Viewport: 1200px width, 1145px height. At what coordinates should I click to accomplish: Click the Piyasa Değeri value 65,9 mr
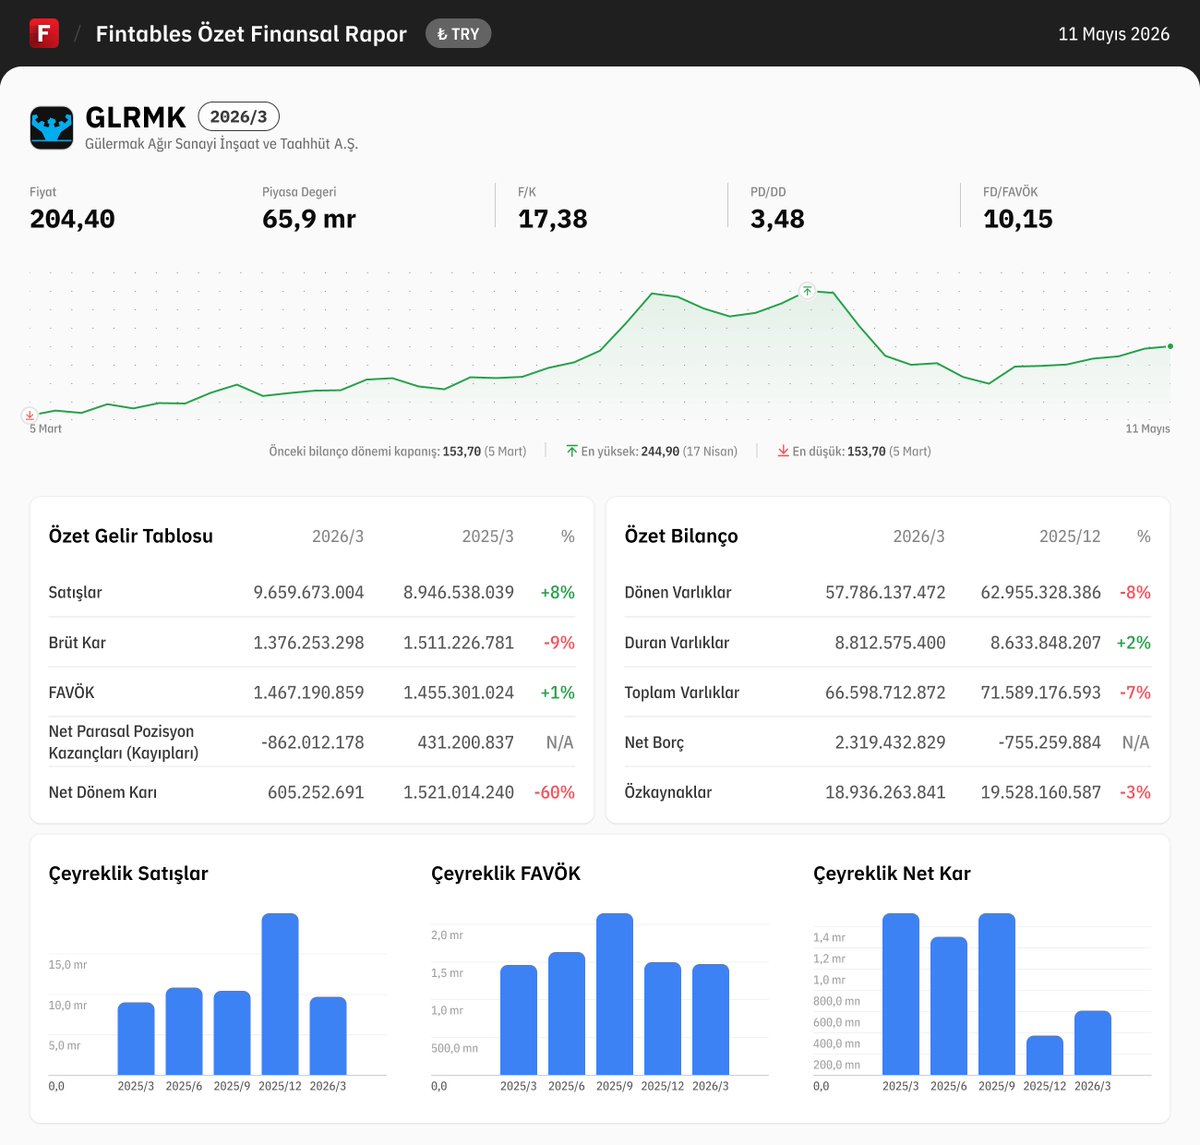(x=309, y=219)
